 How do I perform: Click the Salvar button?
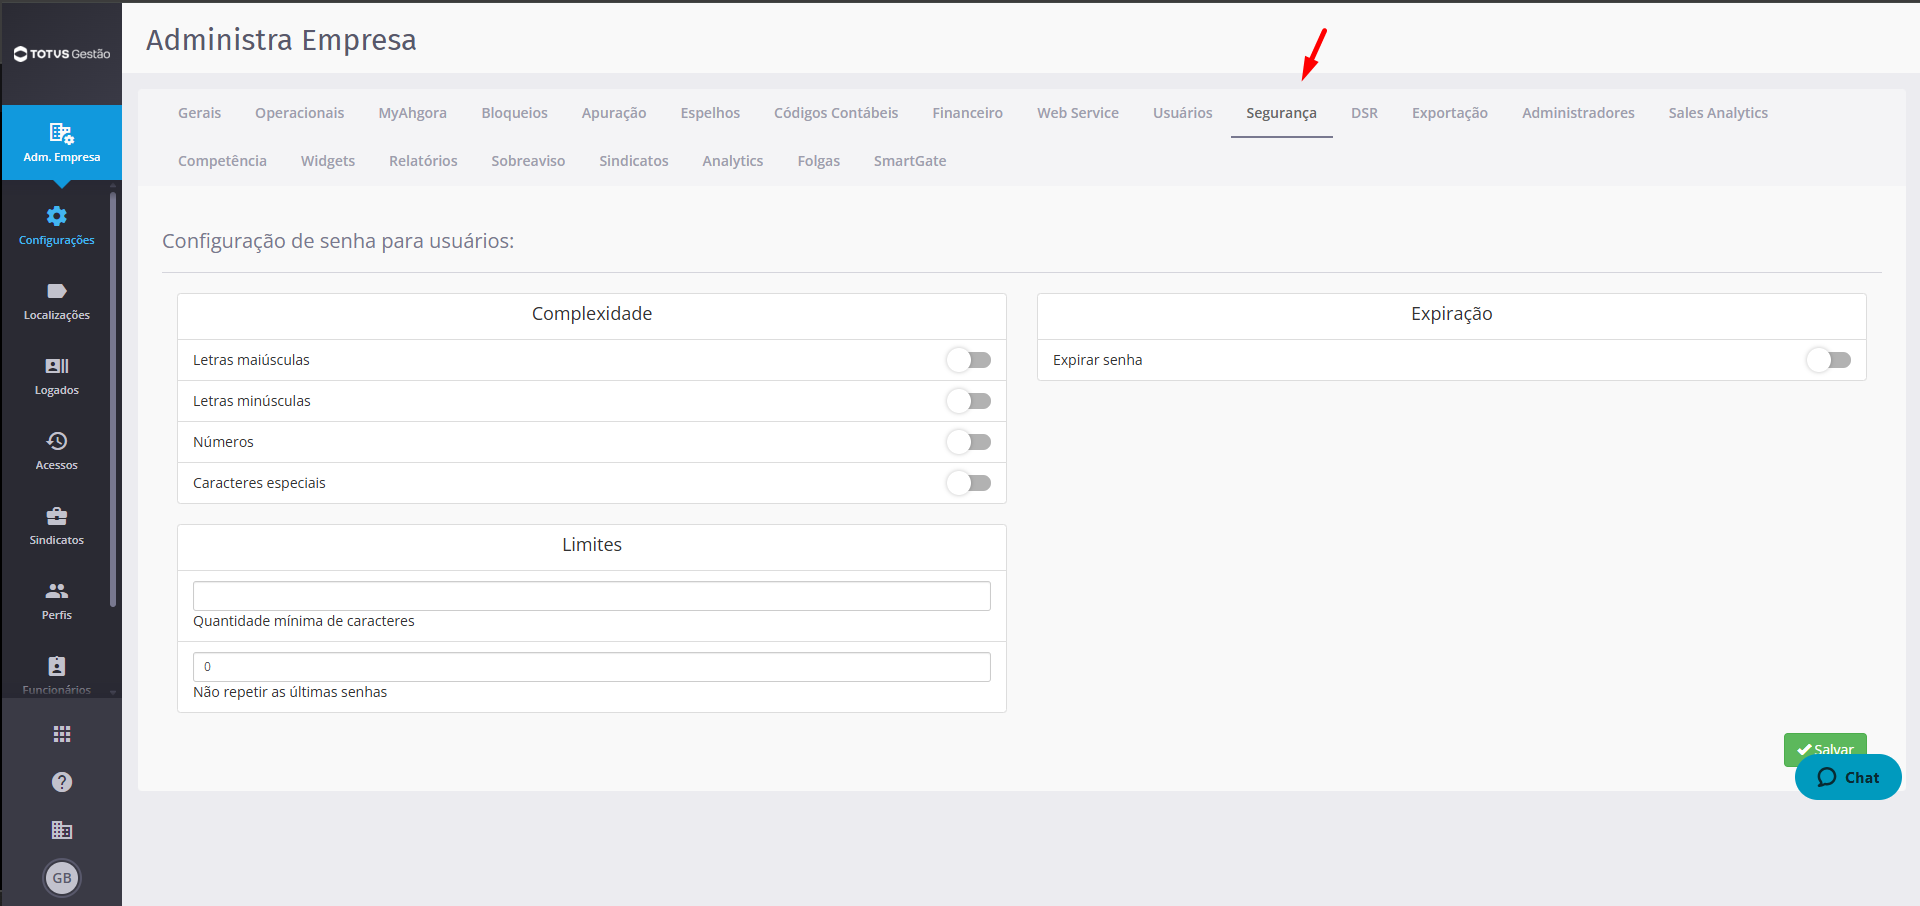pyautogui.click(x=1825, y=749)
